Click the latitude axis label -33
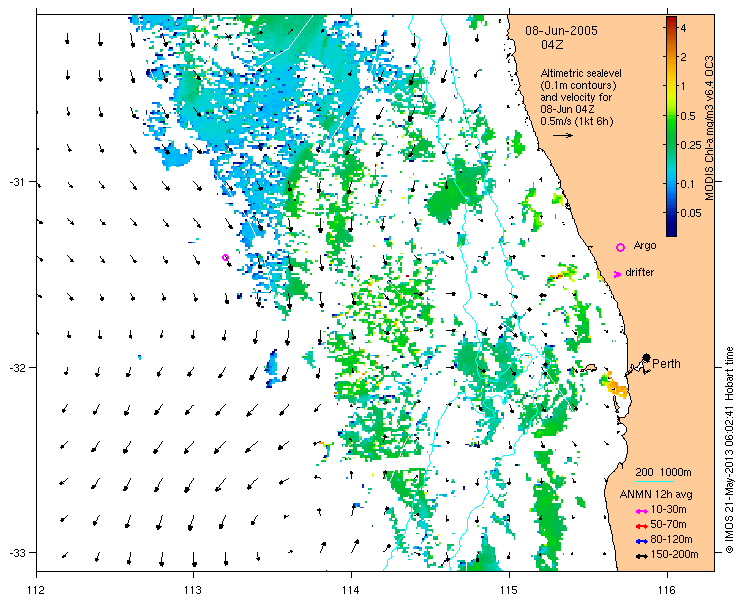This screenshot has width=740, height=600. click(18, 552)
